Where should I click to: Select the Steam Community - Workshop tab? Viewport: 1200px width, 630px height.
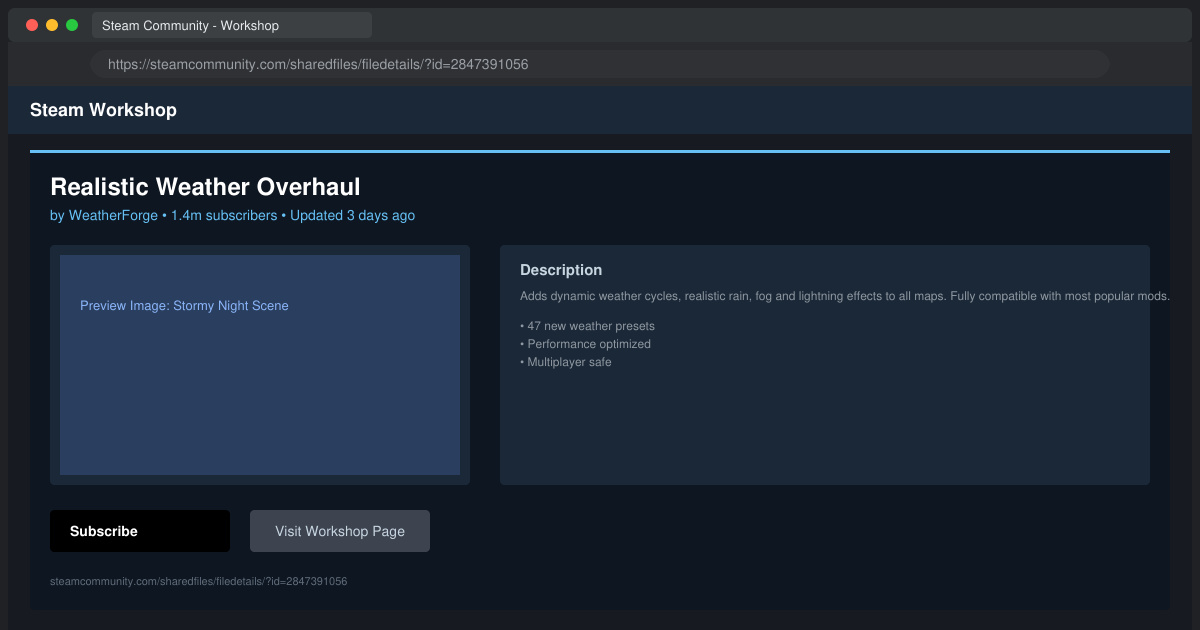tap(232, 25)
